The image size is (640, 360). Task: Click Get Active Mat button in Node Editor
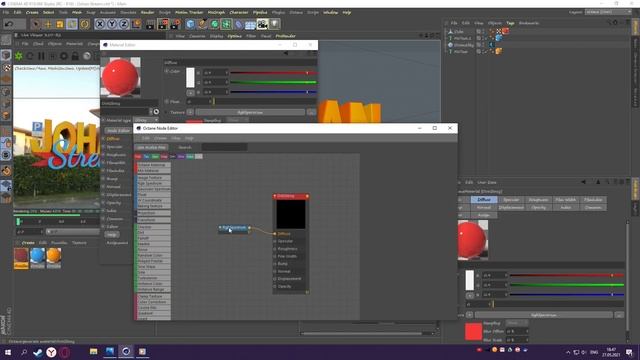(x=151, y=147)
